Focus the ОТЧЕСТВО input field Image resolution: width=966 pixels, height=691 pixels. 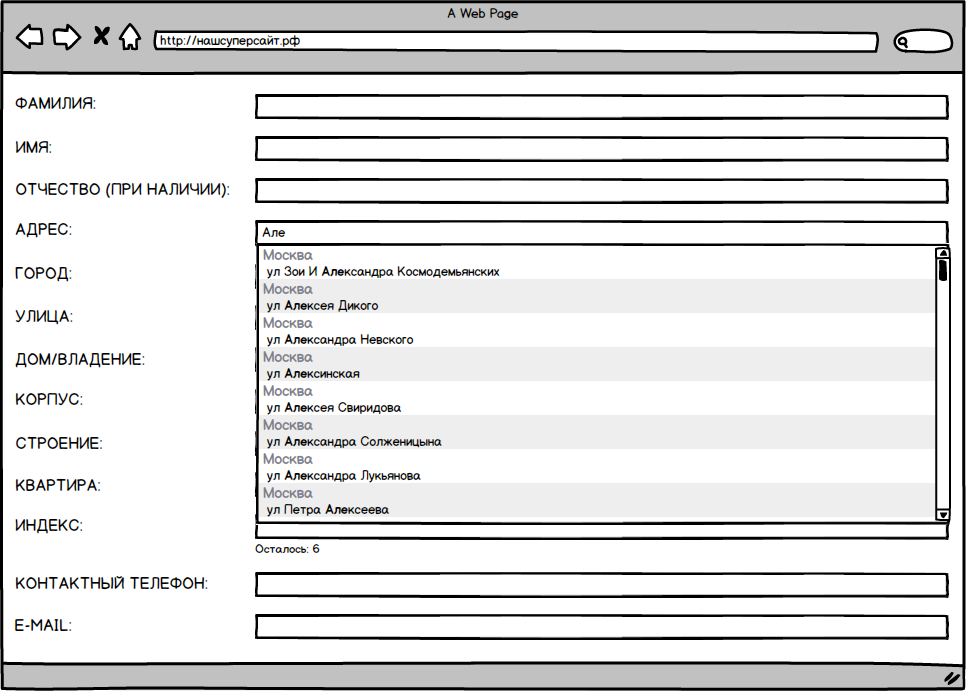[601, 190]
